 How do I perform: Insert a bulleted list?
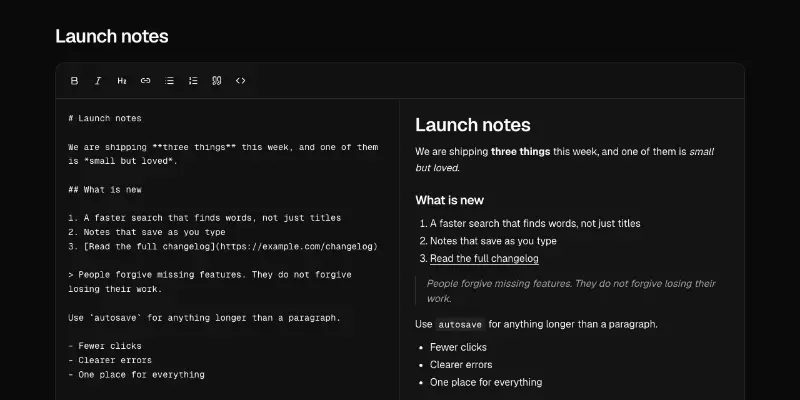169,81
